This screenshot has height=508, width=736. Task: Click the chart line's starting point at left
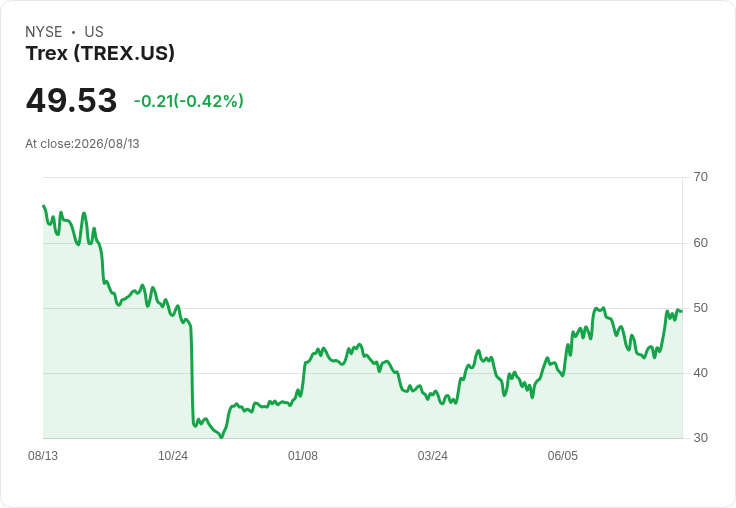pyautogui.click(x=44, y=206)
